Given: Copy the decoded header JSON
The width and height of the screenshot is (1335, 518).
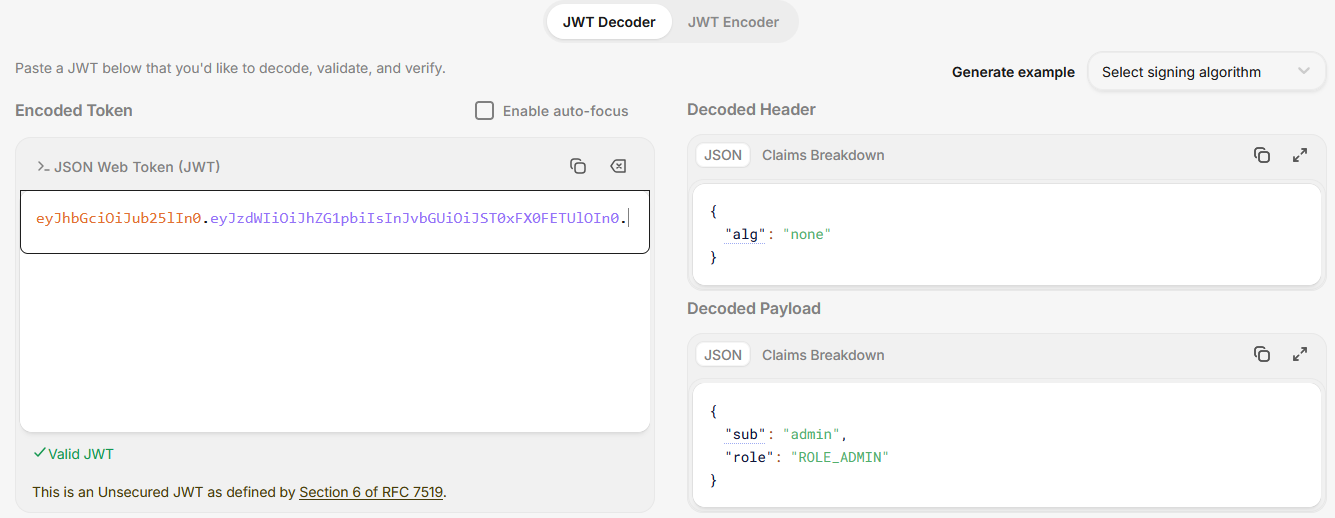Looking at the screenshot, I should tap(1262, 155).
